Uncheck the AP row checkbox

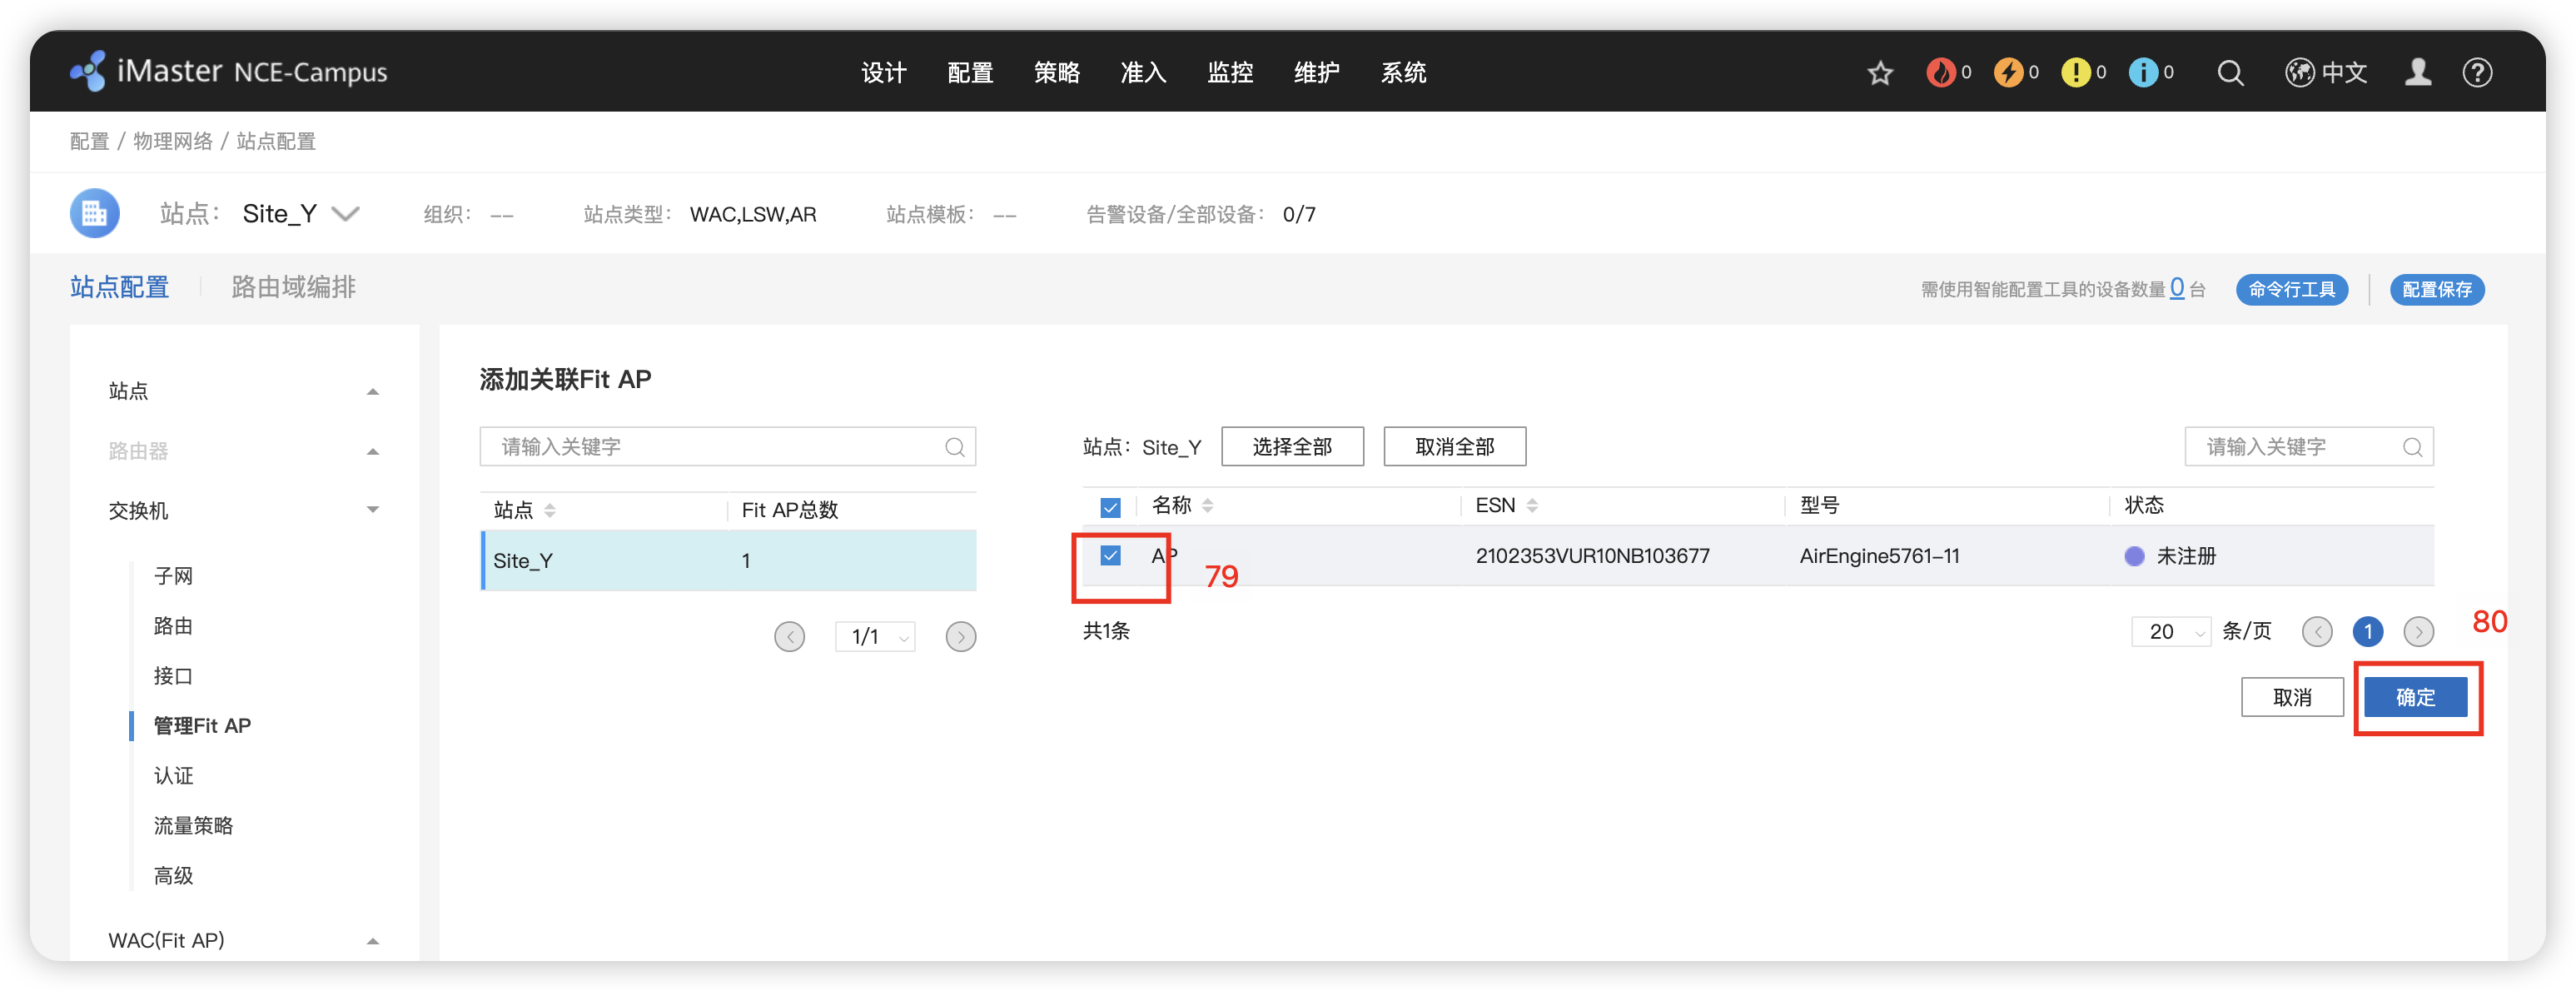pyautogui.click(x=1110, y=556)
